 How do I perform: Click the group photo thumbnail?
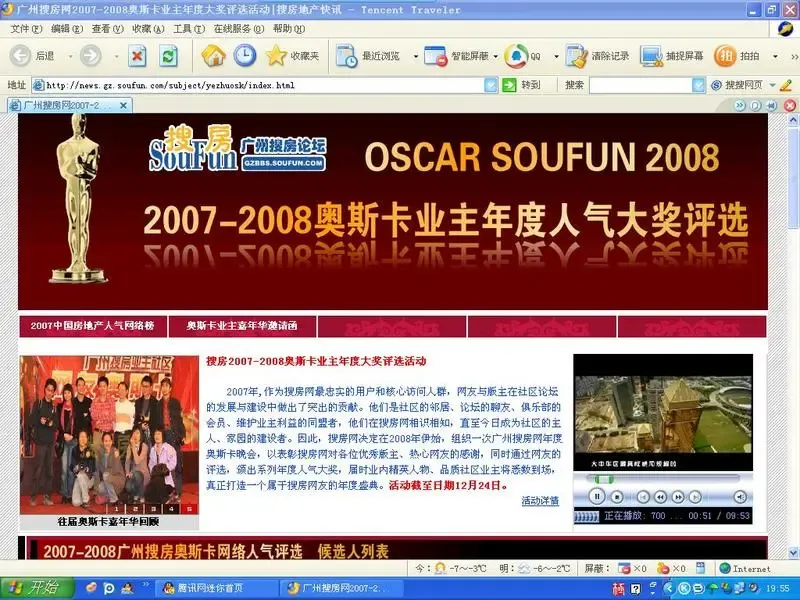click(109, 435)
